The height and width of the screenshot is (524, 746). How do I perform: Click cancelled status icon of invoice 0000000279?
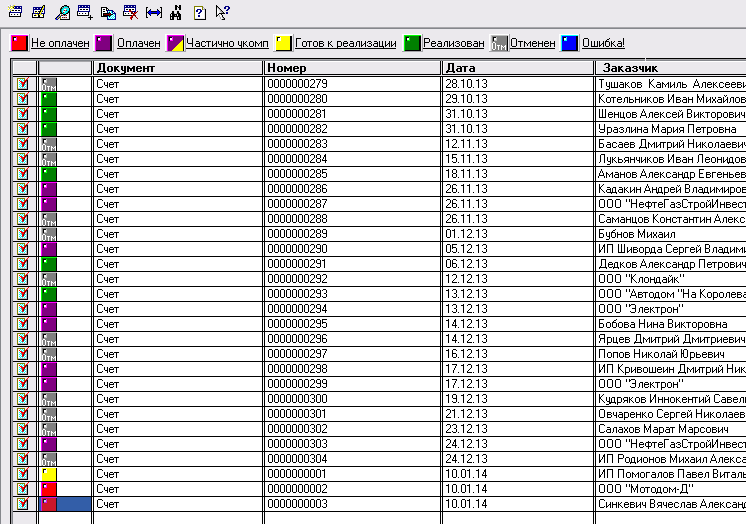[49, 84]
